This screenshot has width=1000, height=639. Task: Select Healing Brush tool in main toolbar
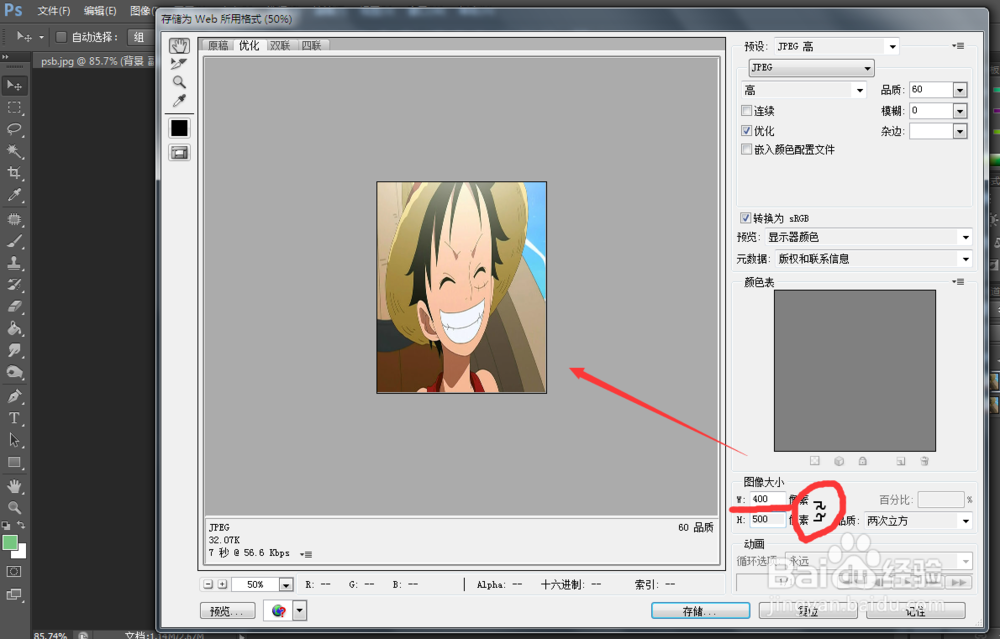click(14, 219)
